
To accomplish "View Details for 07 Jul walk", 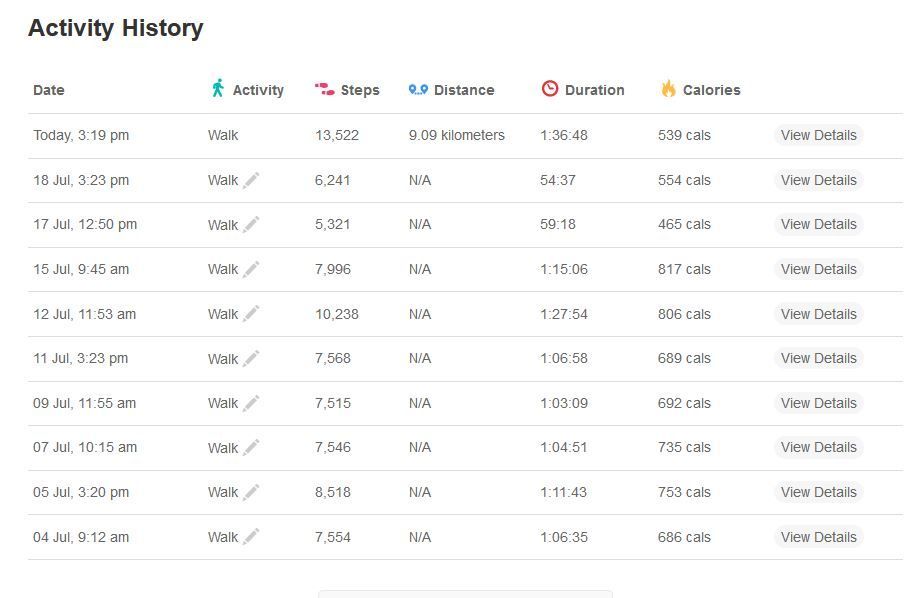I will tap(818, 447).
